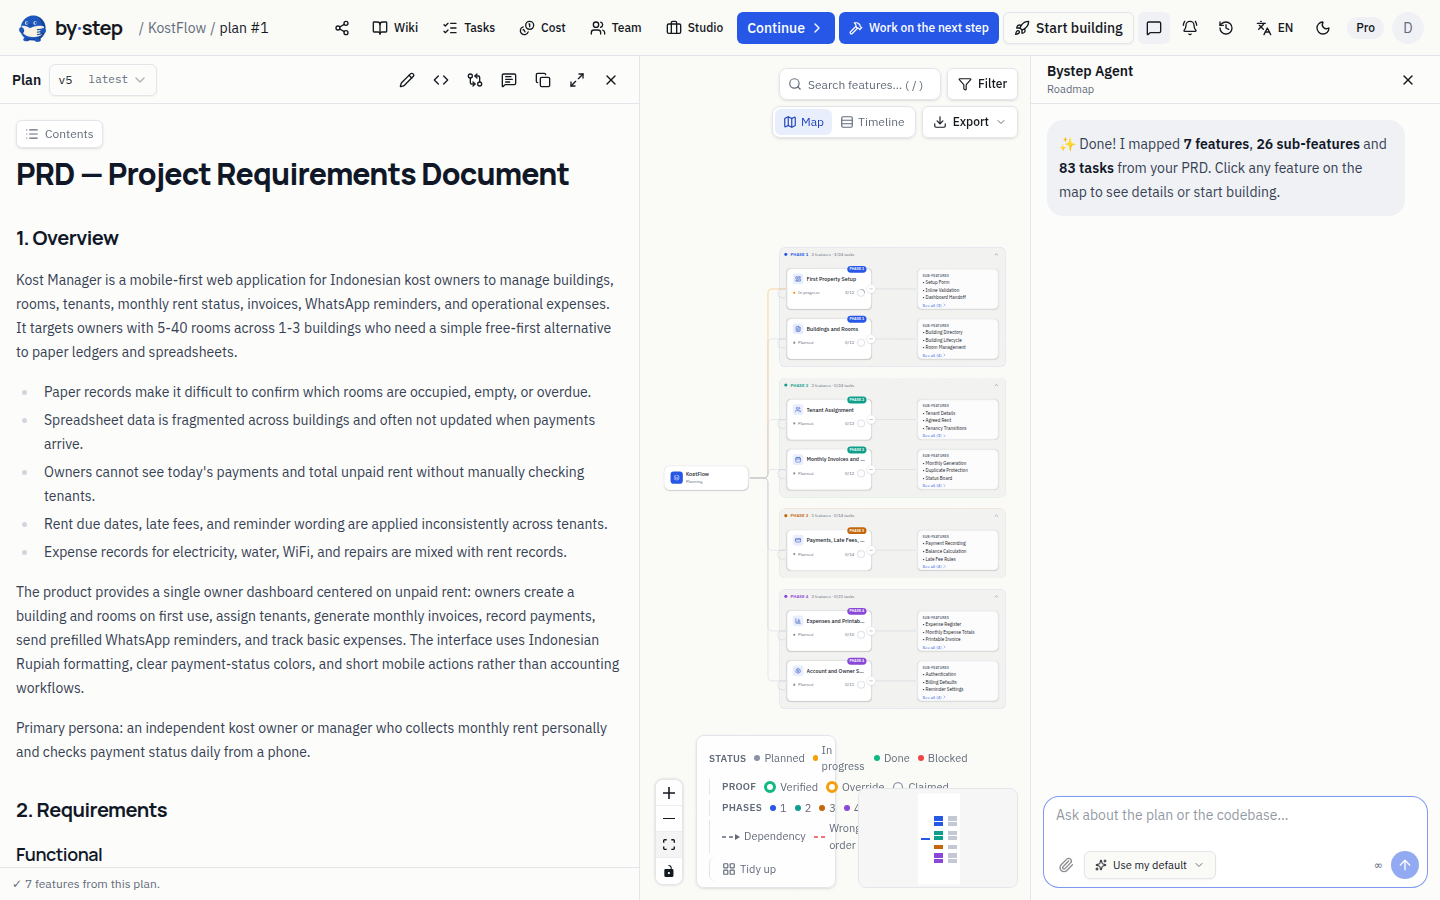Open the Cost menu item
The height and width of the screenshot is (900, 1440).
tap(543, 28)
